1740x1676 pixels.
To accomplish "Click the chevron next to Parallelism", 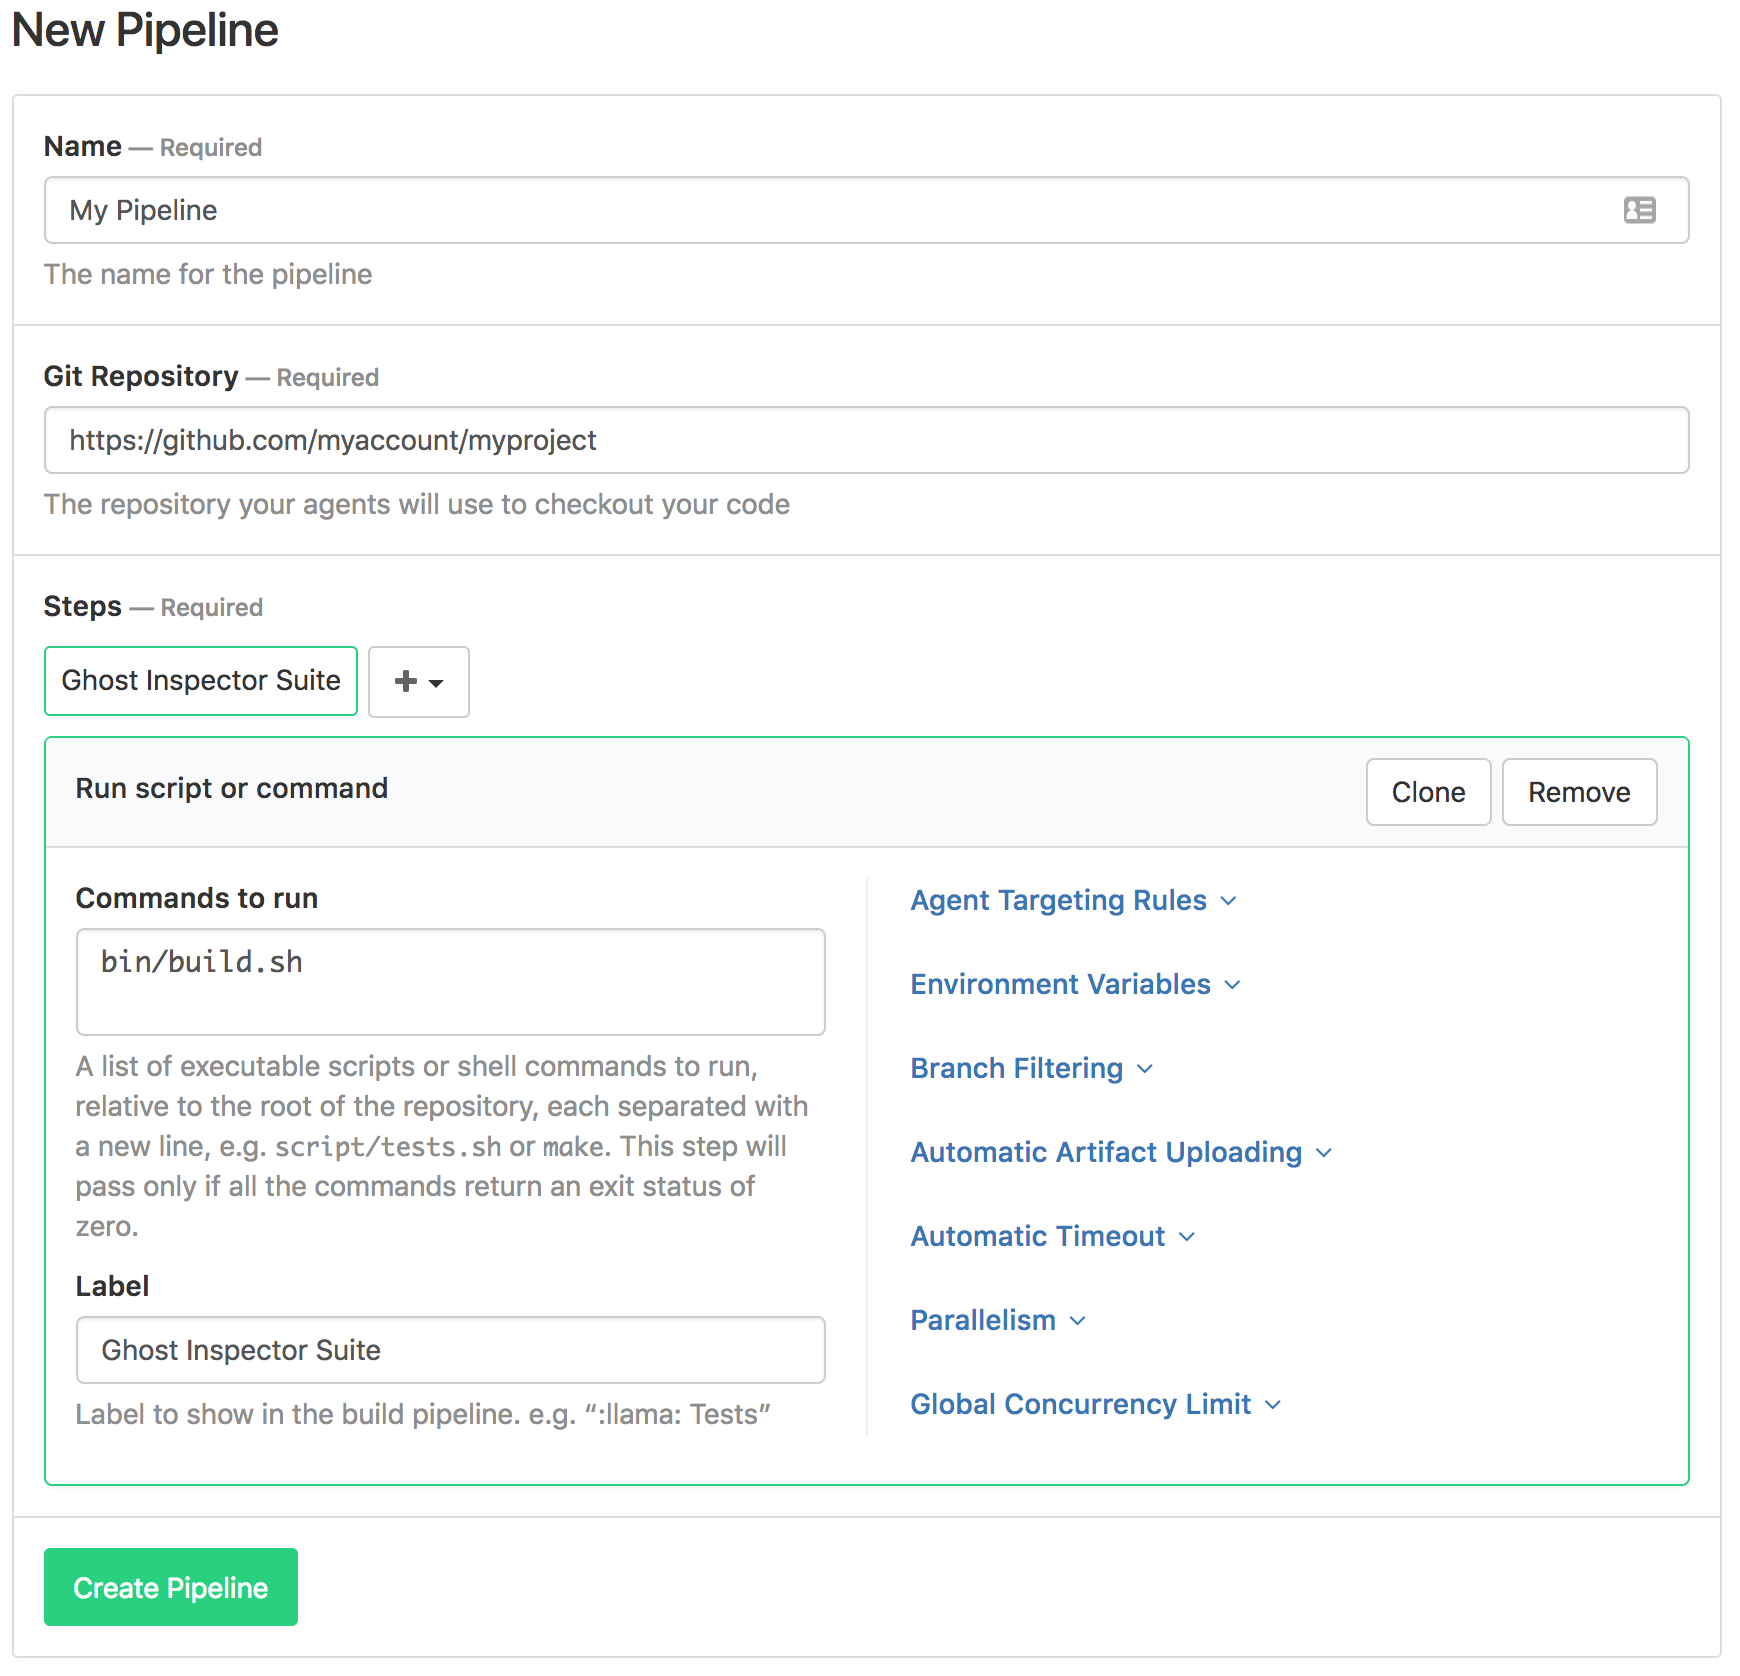I will point(1078,1321).
